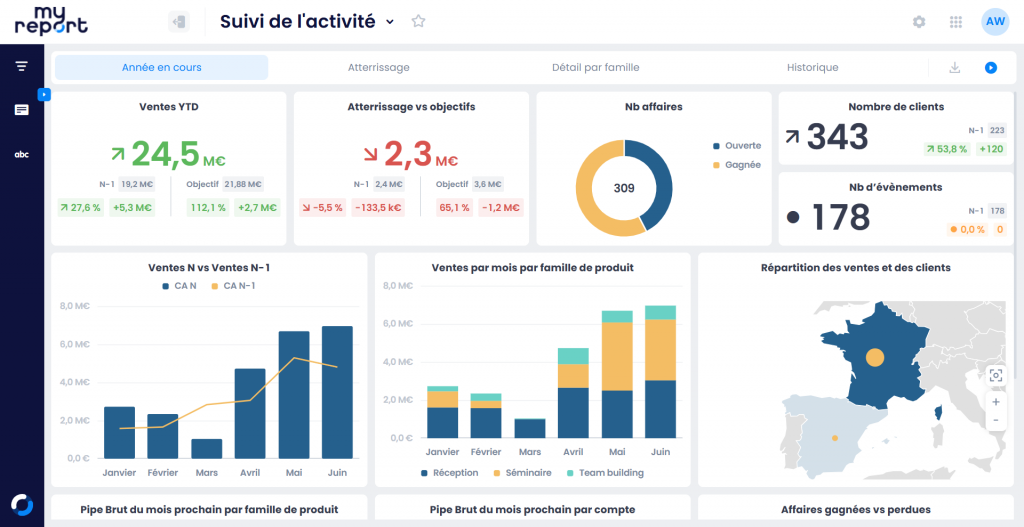Toggle Gagnée legend in donut chart
This screenshot has width=1024, height=527.
(736, 165)
